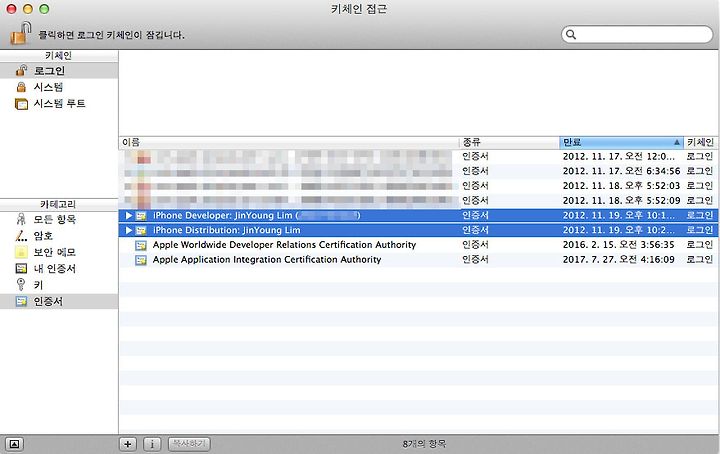Click the 모든 항목 keys icon
The height and width of the screenshot is (454, 720).
pos(21,219)
